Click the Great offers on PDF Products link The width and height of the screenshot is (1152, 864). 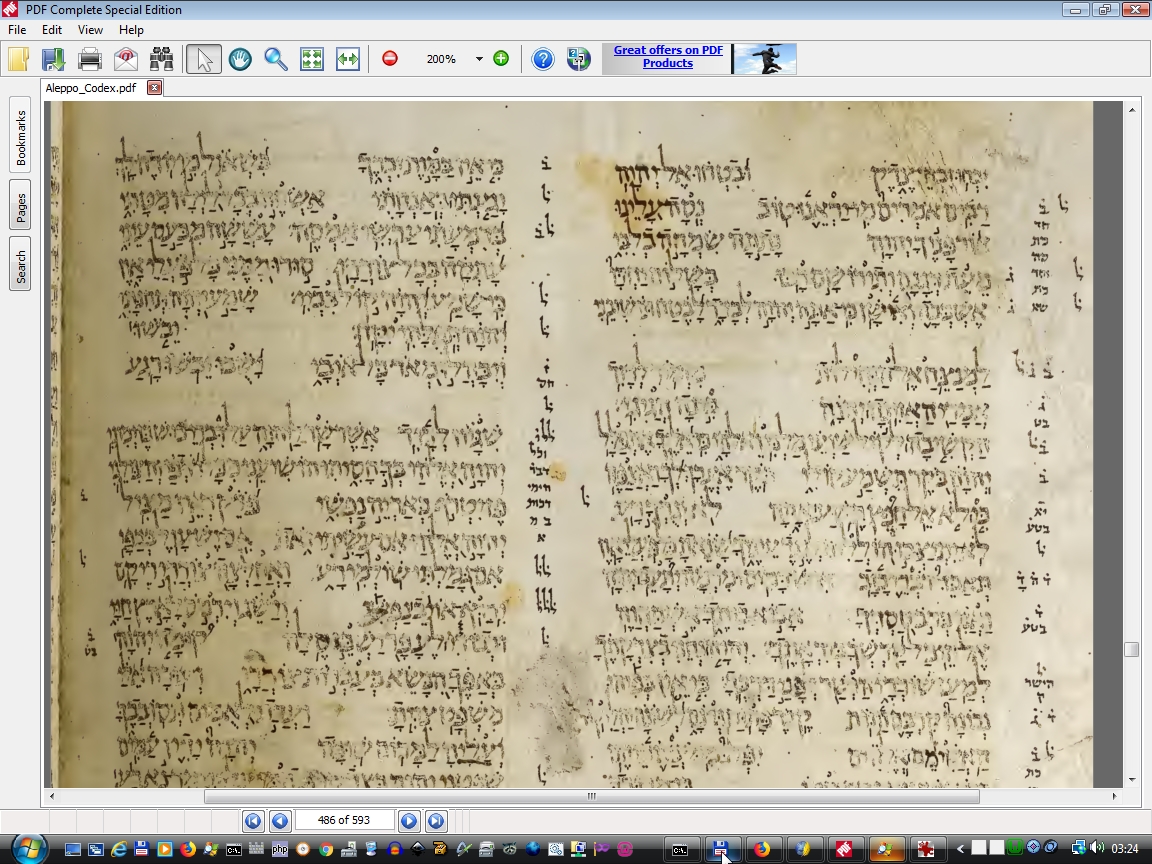(668, 57)
